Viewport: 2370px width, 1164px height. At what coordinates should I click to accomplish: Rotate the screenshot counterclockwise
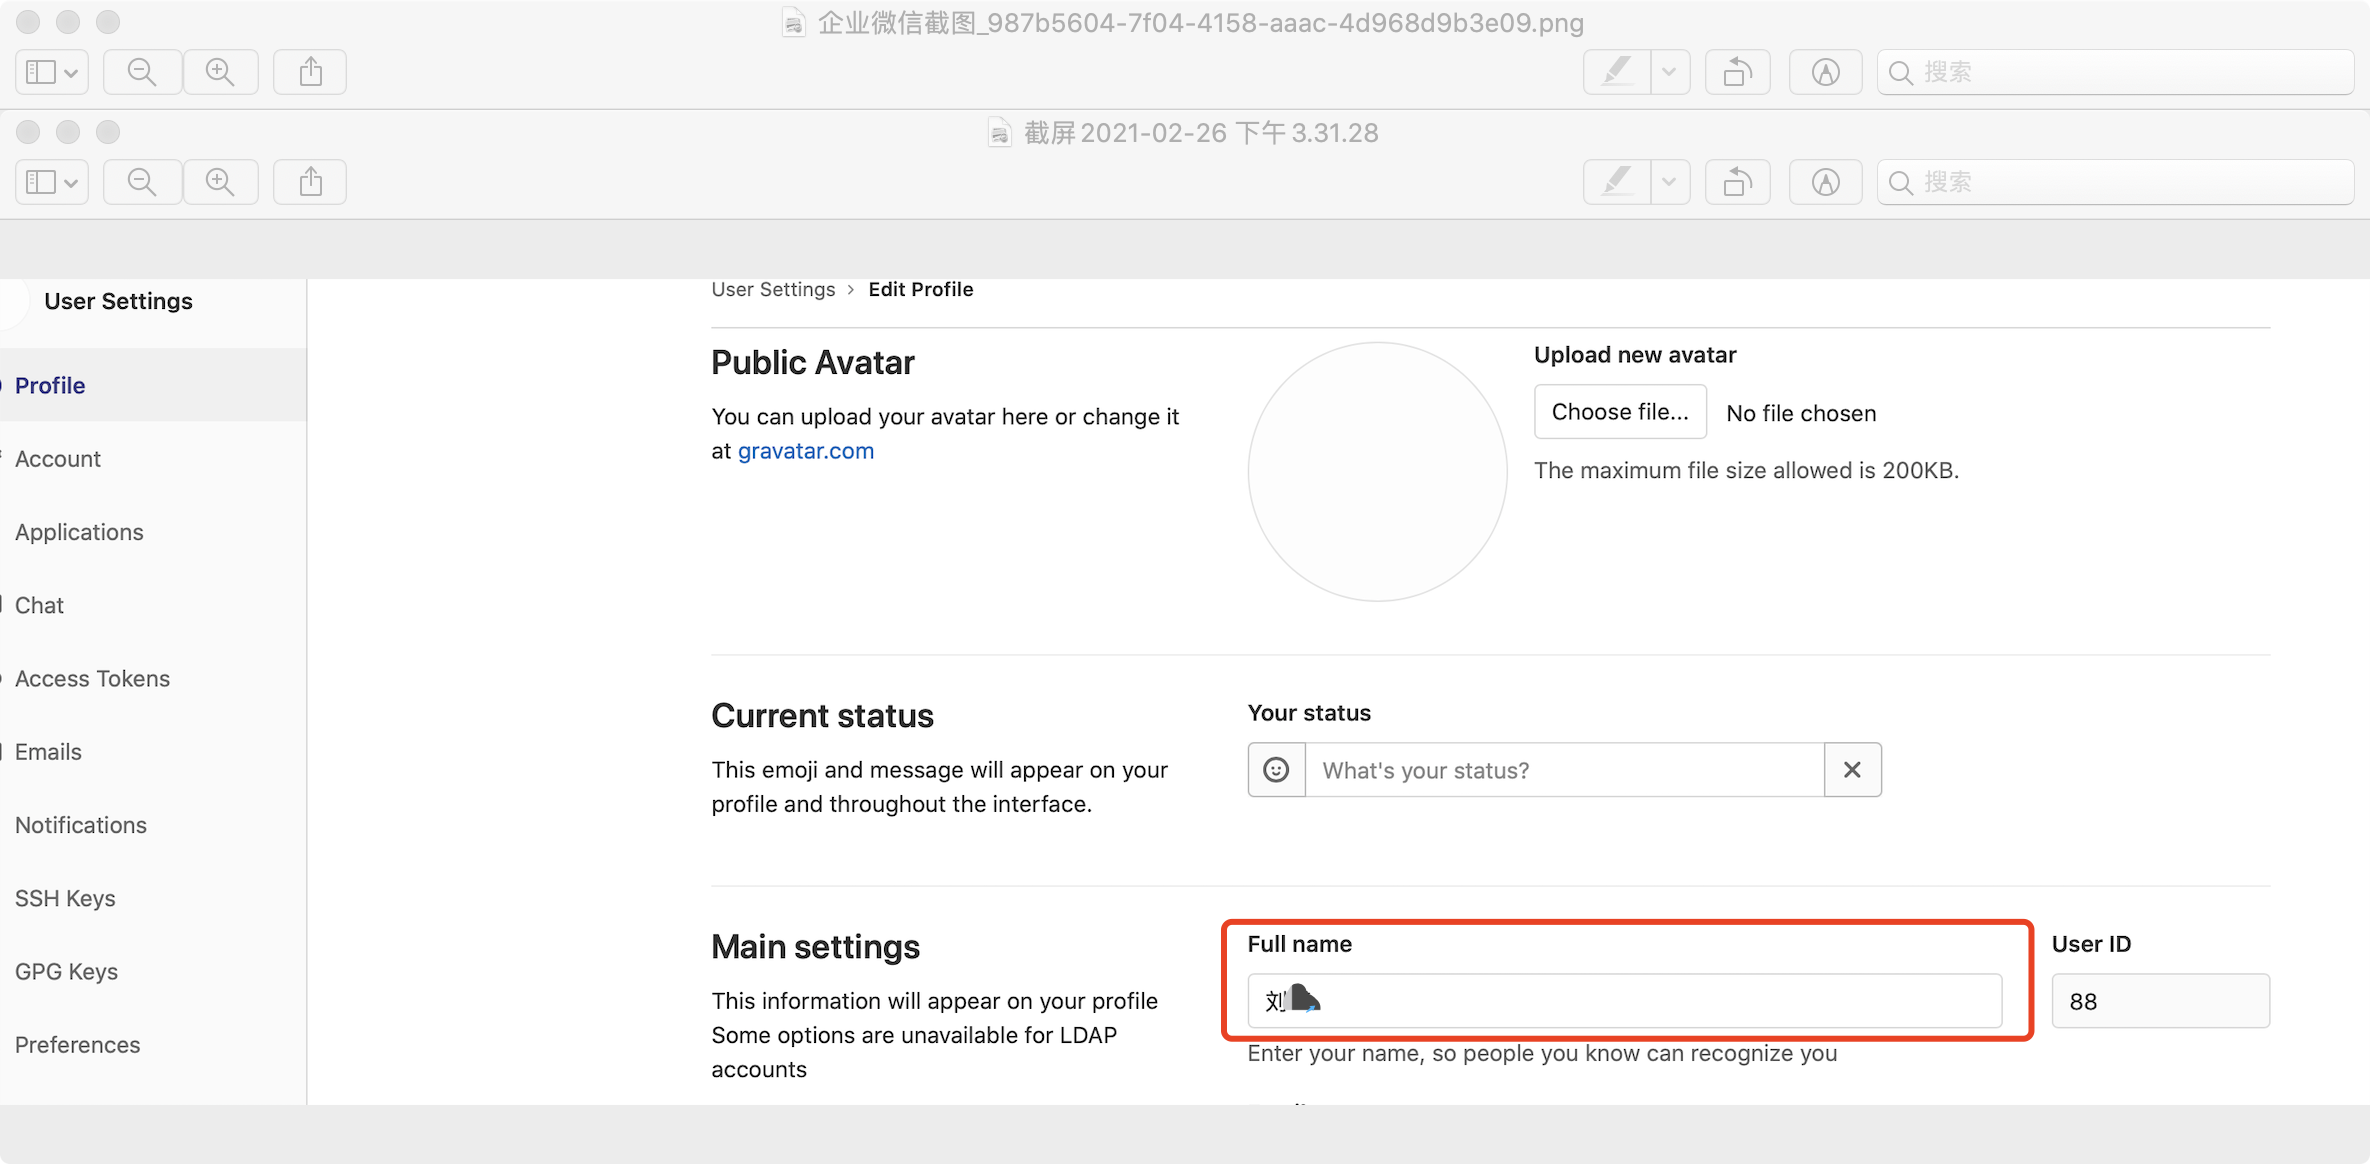pos(1736,71)
